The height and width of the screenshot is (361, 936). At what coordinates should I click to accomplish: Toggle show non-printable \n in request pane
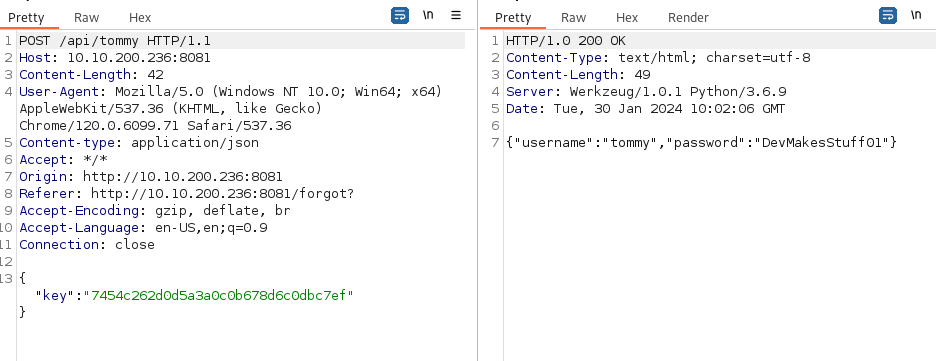click(428, 16)
